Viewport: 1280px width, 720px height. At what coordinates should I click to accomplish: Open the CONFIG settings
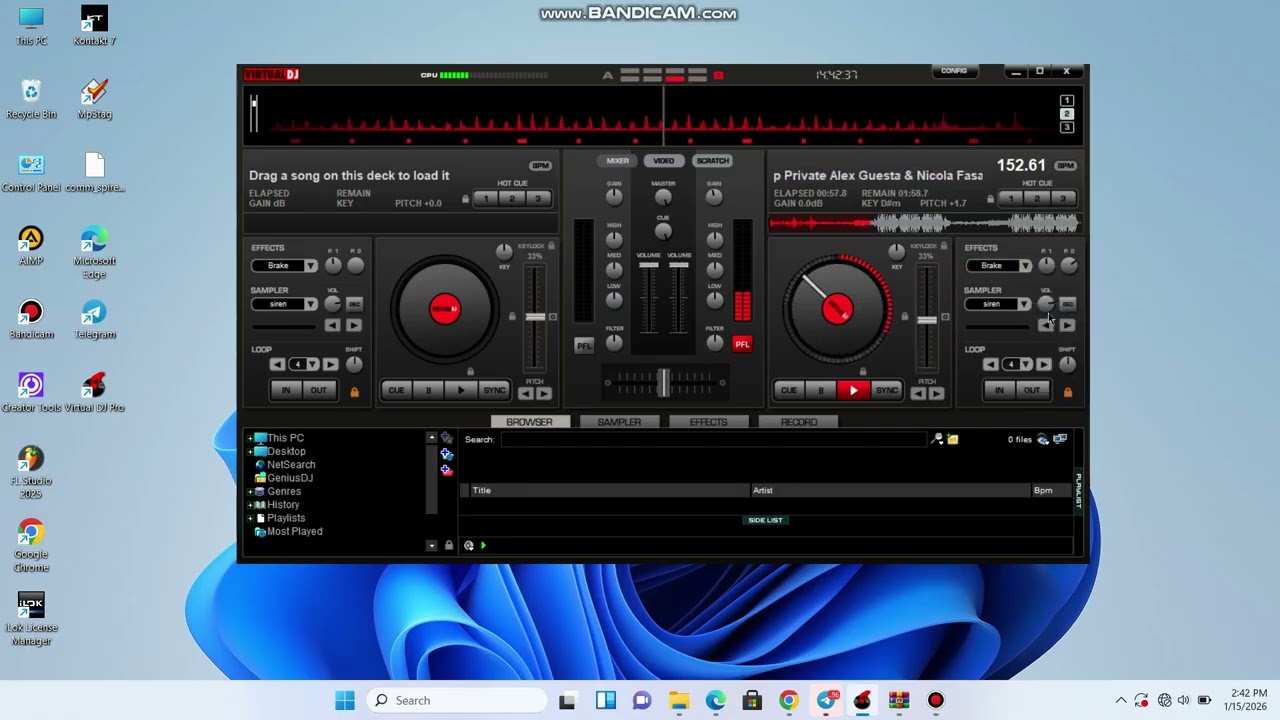[x=954, y=71]
